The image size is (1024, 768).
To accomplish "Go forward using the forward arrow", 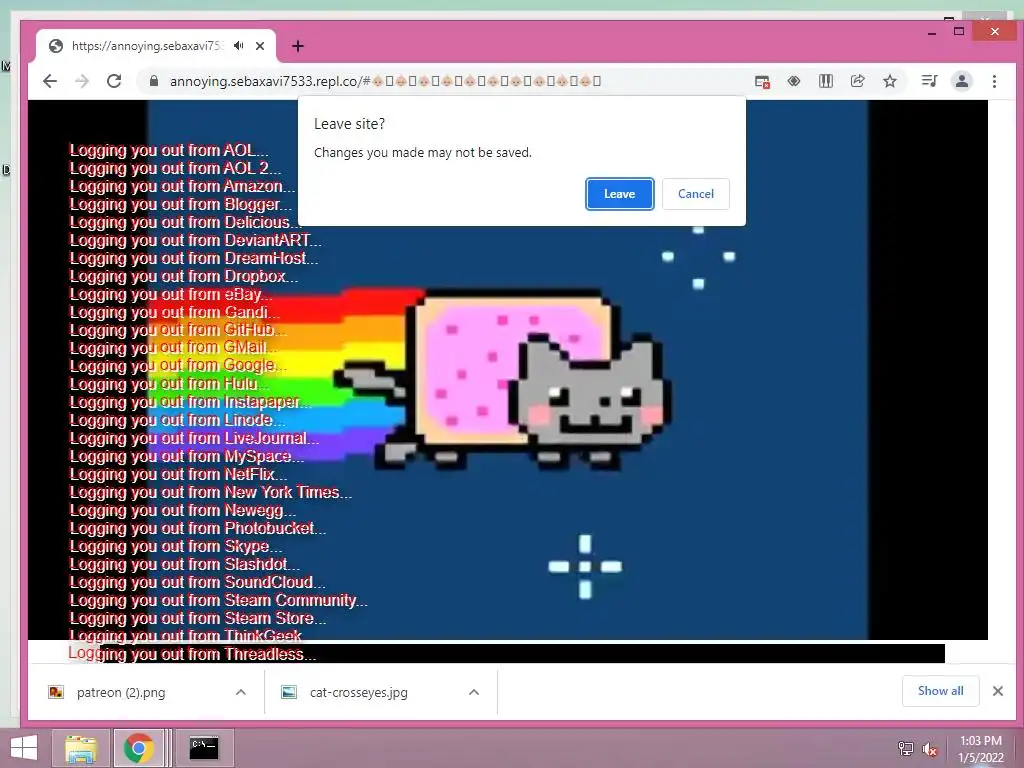I will point(82,81).
